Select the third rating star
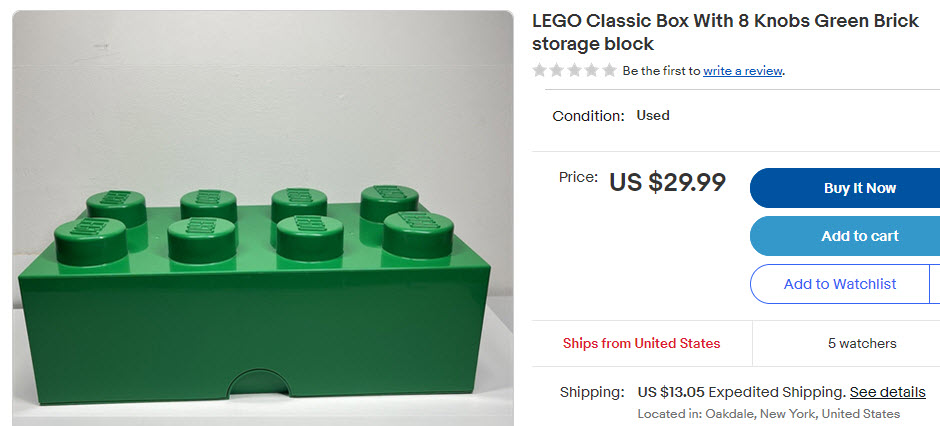The image size is (940, 426). [574, 71]
